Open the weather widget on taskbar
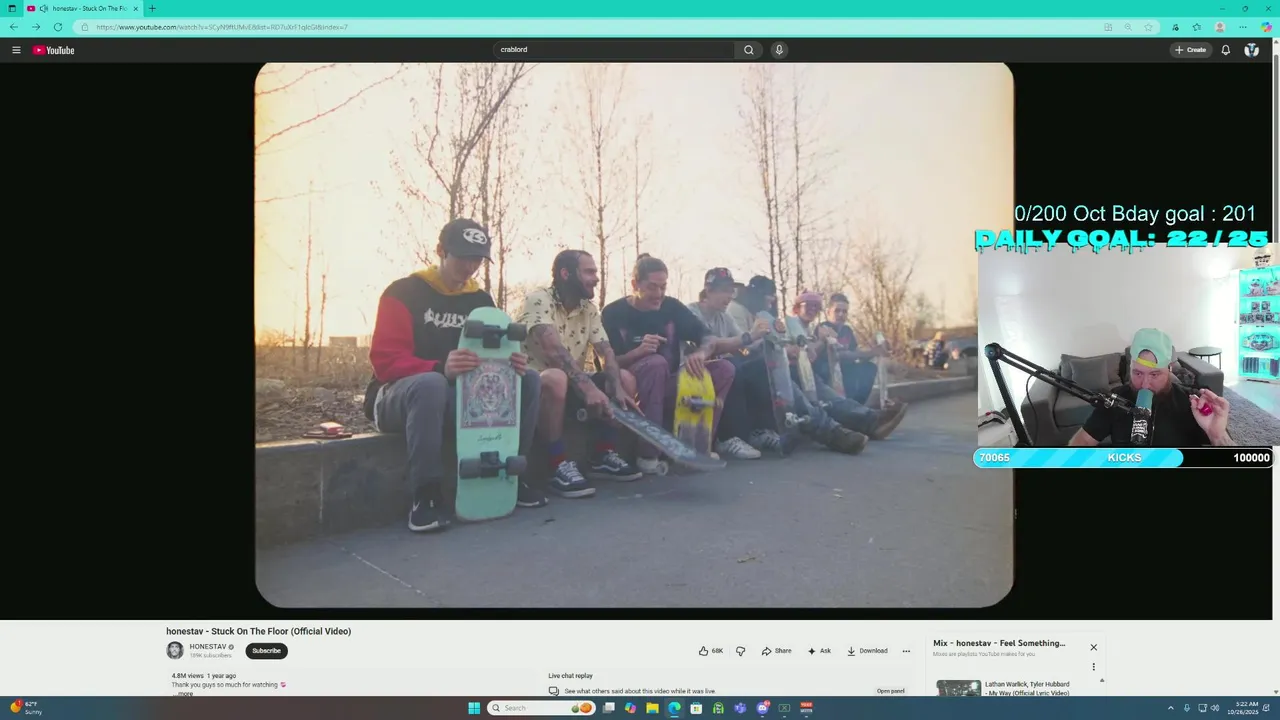This screenshot has height=720, width=1280. 26,708
